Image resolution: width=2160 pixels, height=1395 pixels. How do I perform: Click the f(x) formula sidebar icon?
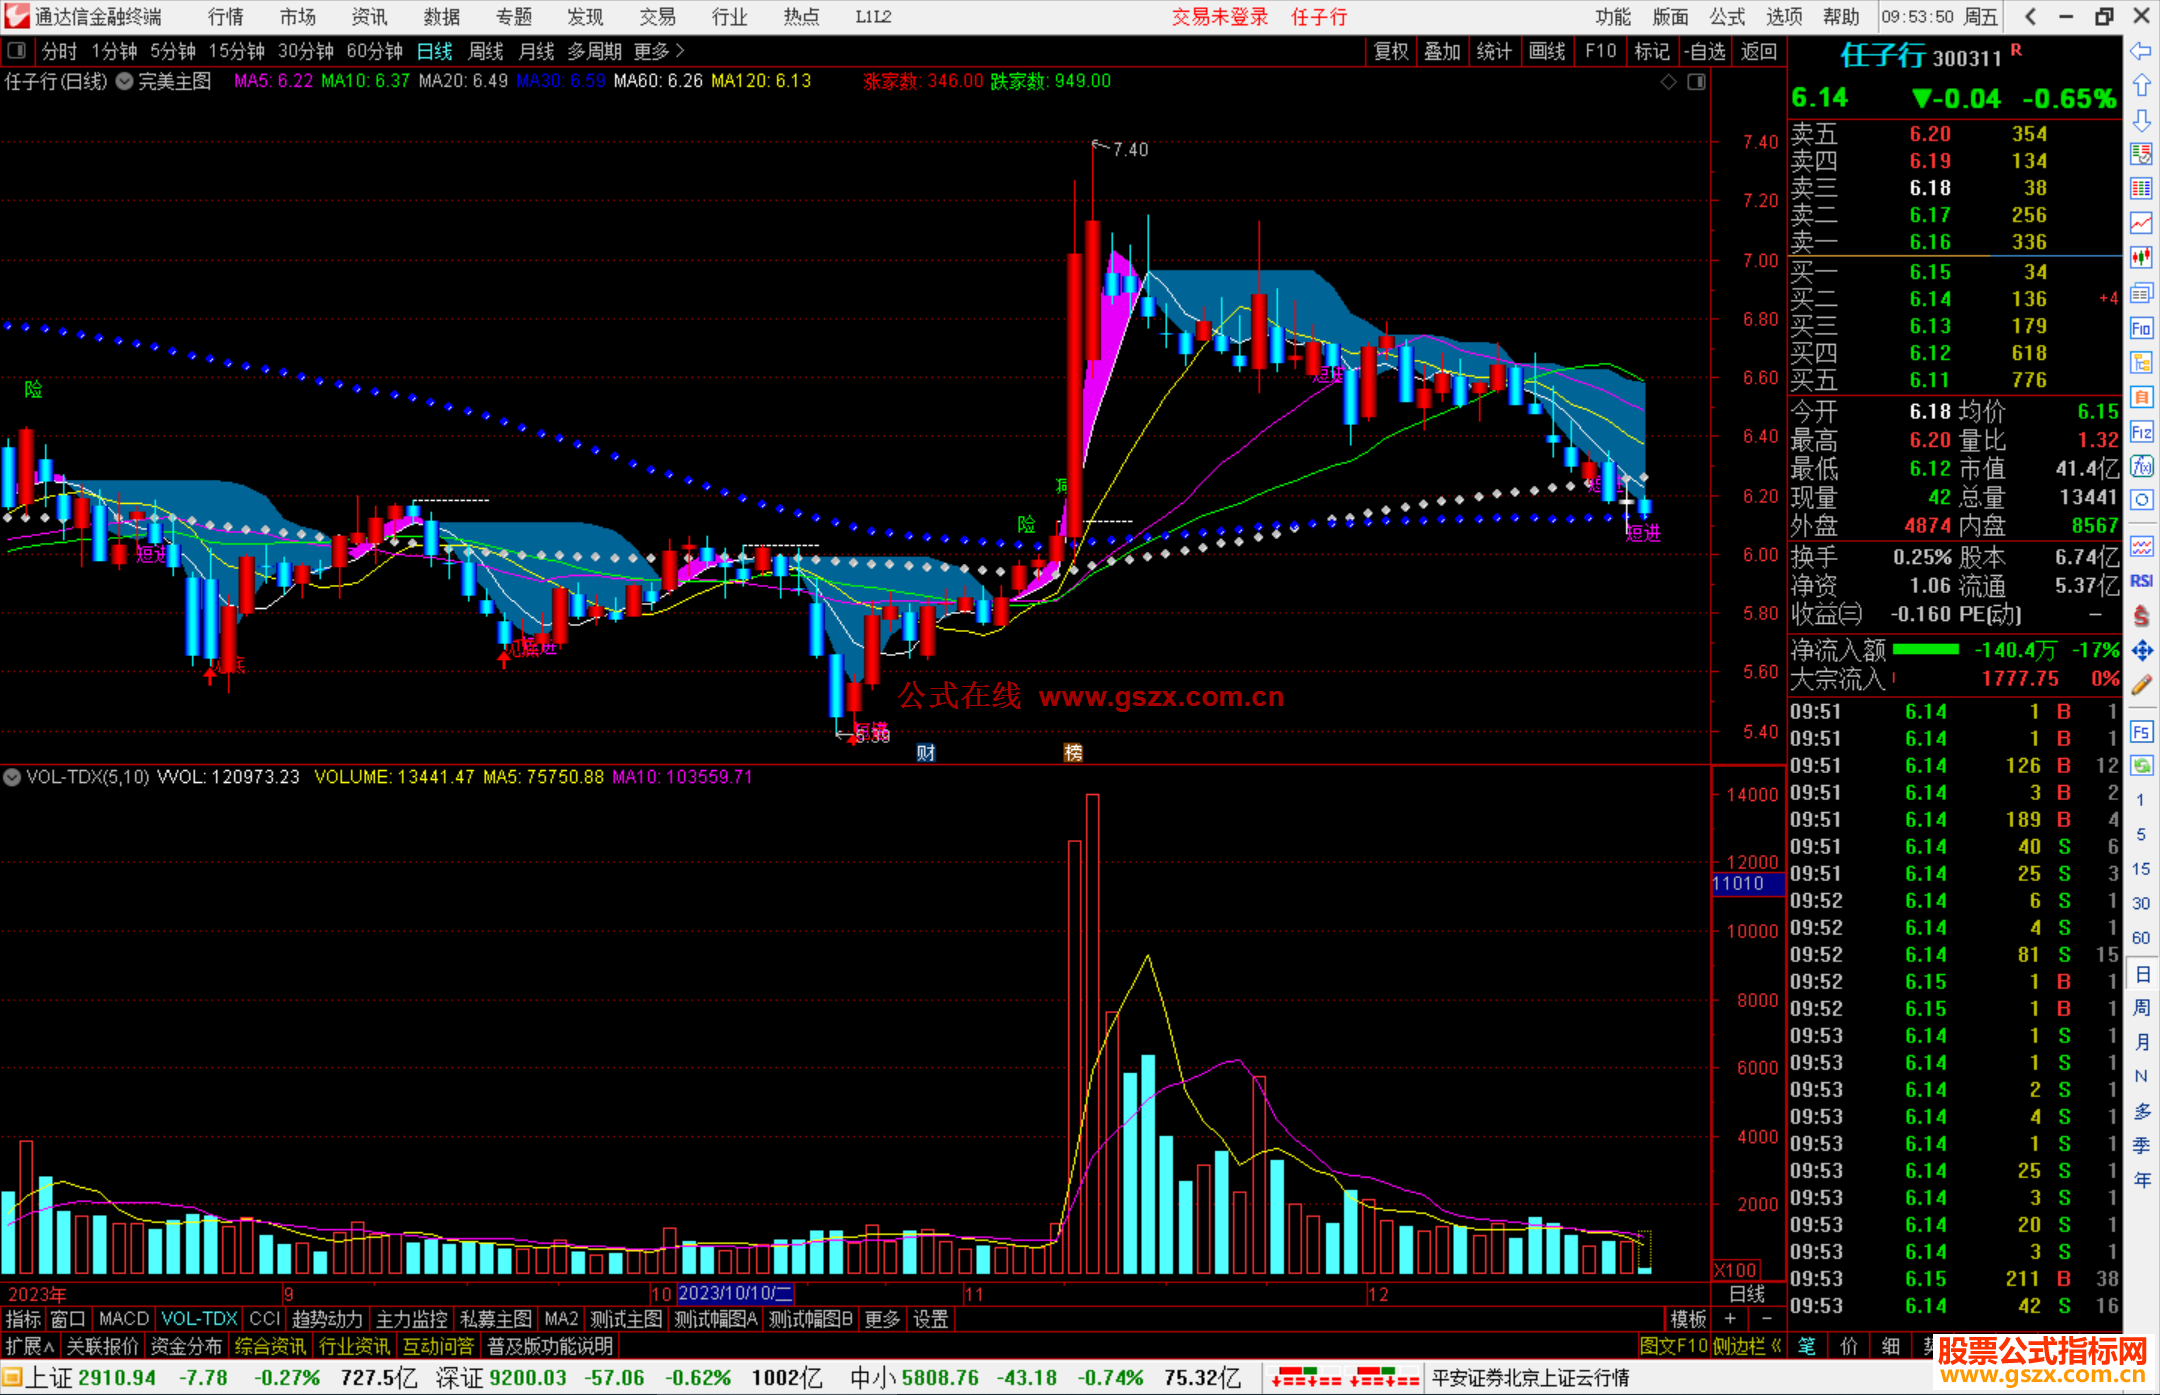coord(2141,467)
